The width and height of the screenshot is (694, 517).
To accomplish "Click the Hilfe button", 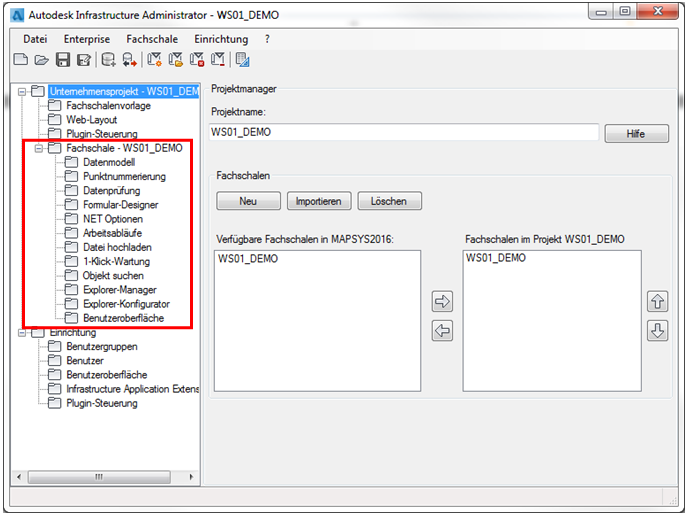I will pyautogui.click(x=636, y=134).
